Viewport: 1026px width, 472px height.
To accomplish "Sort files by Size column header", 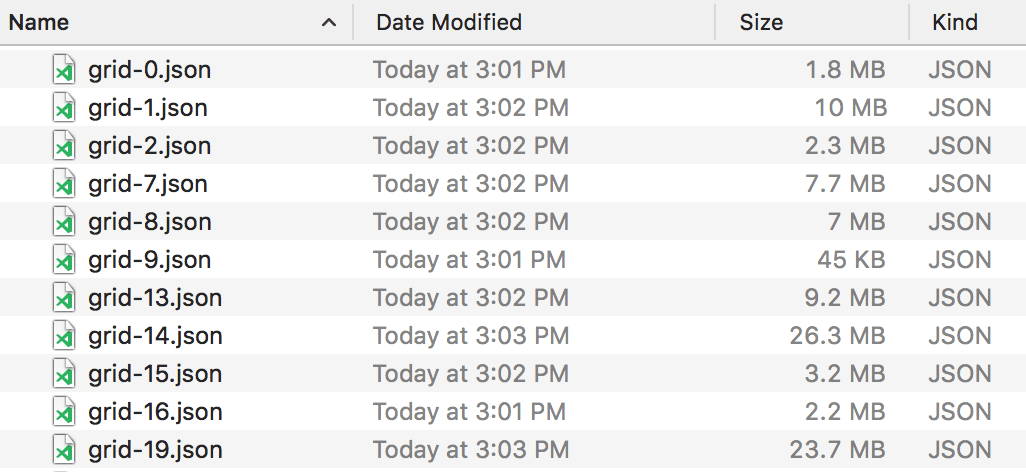I will pos(761,22).
